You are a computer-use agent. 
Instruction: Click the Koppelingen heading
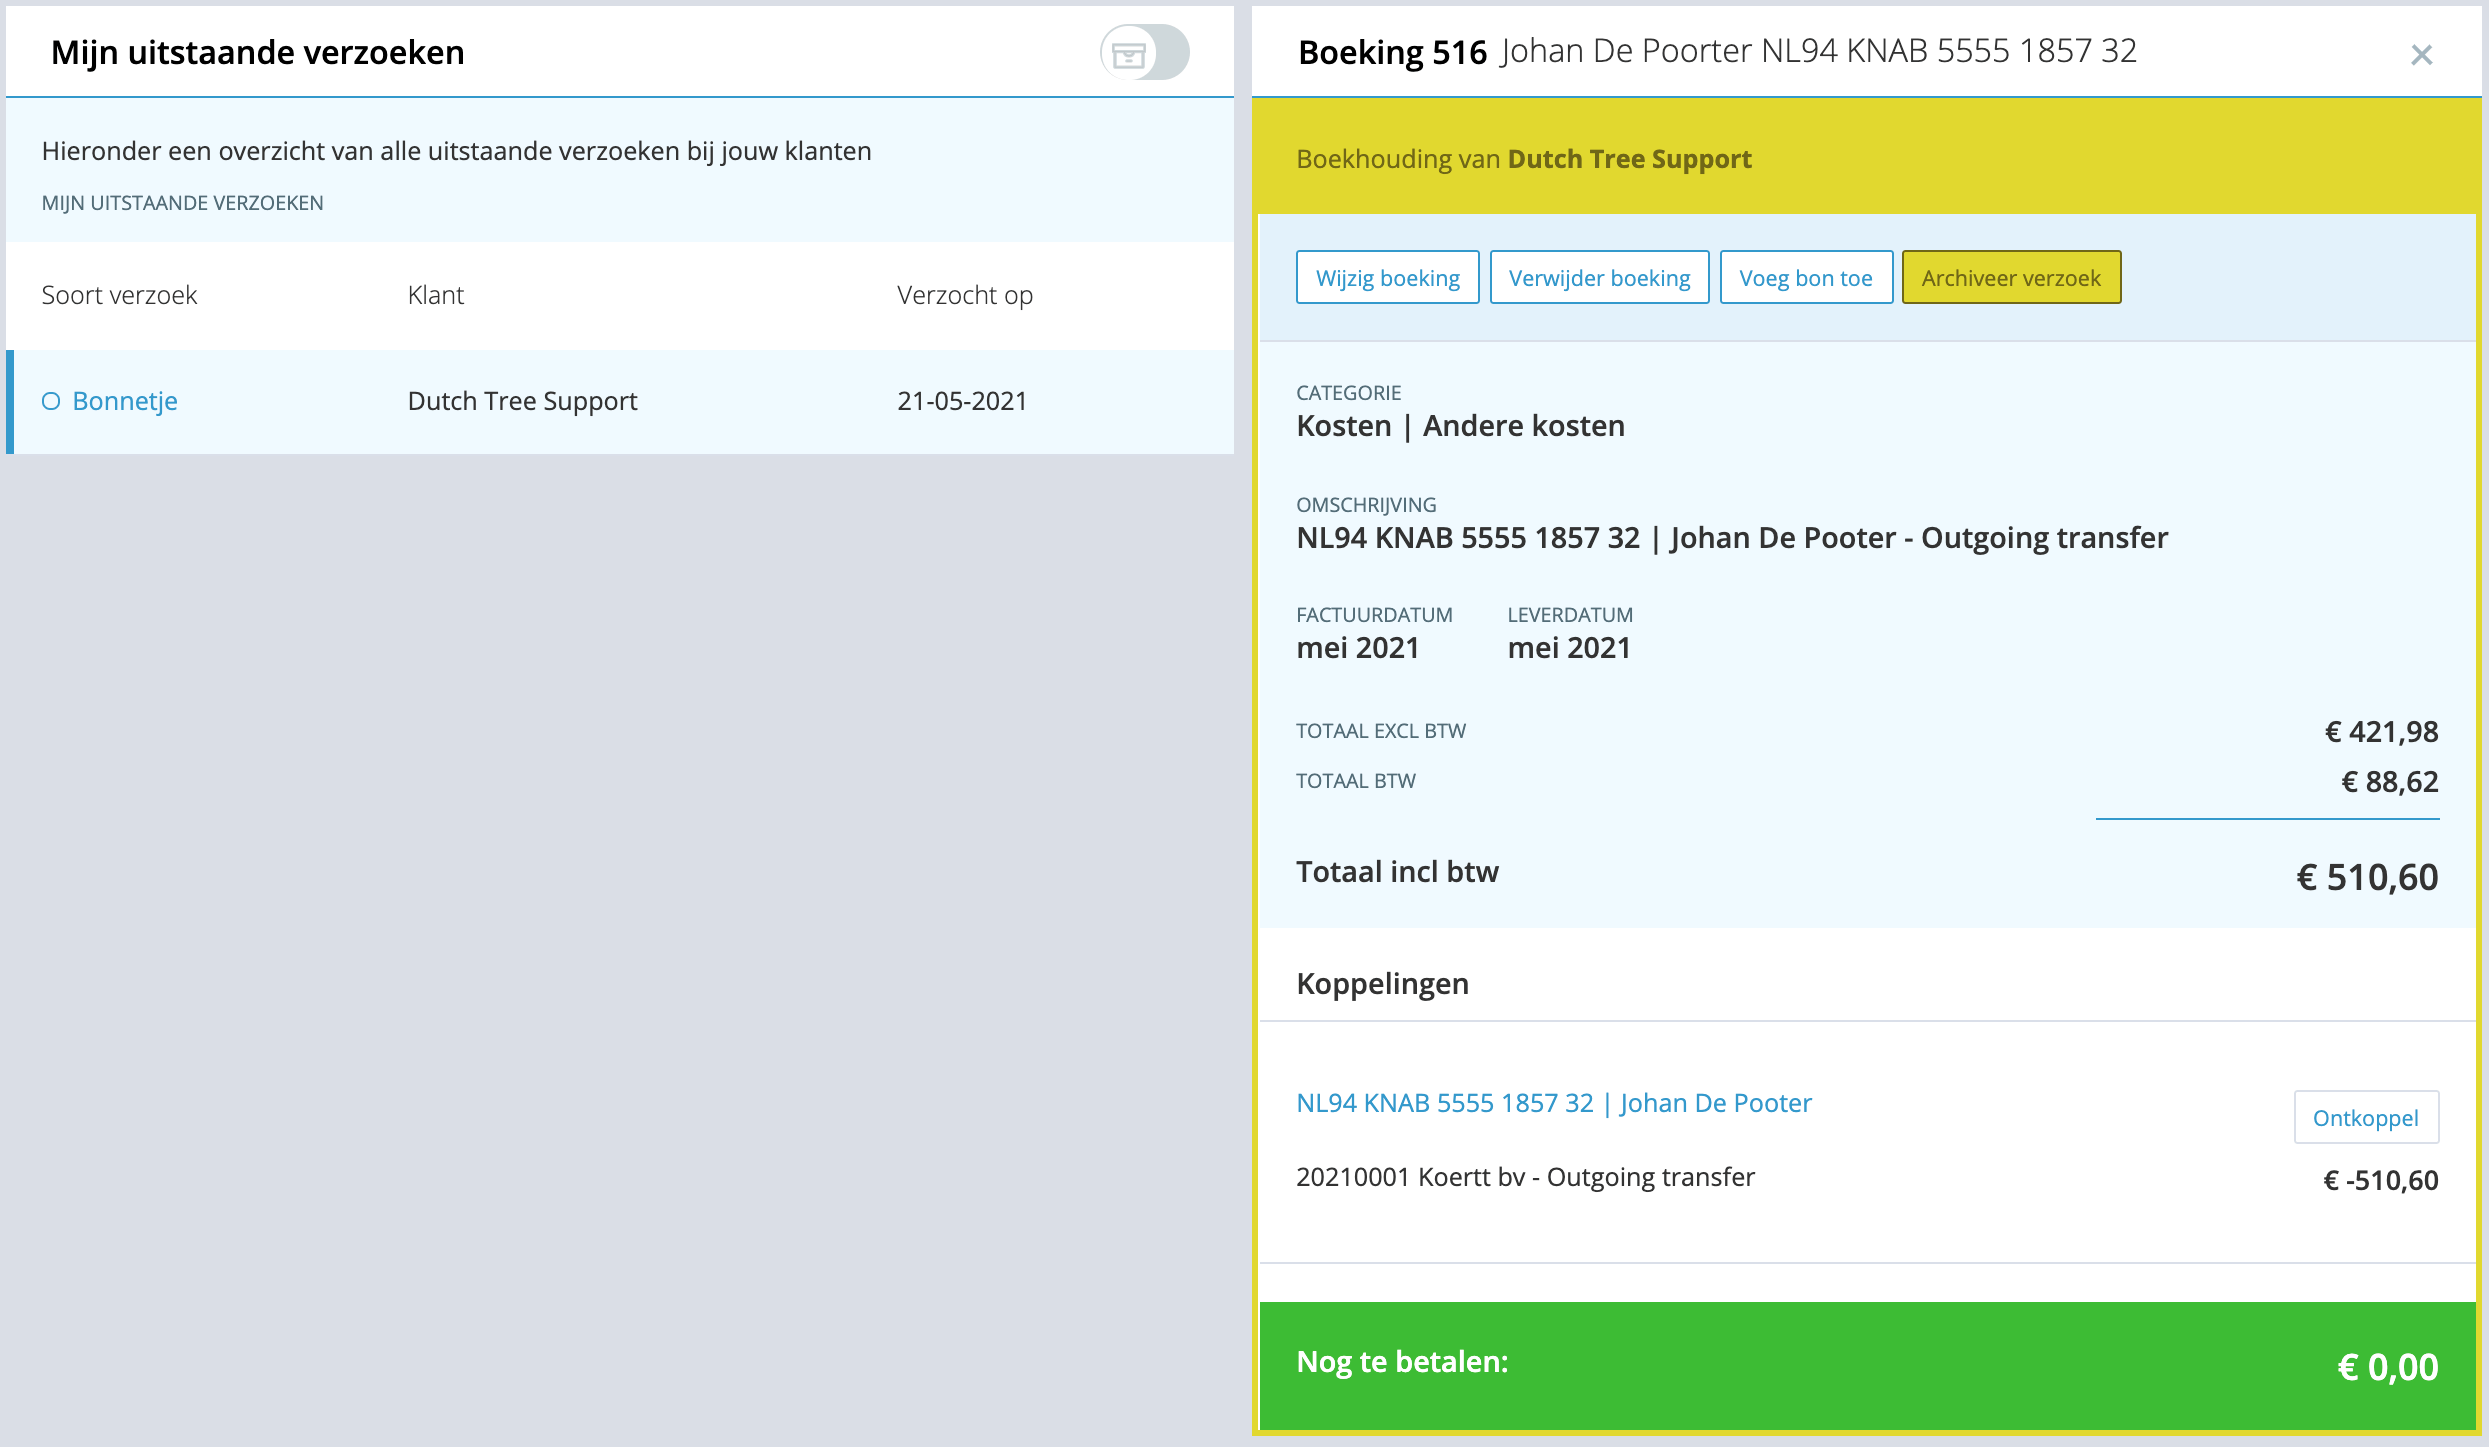pyautogui.click(x=1382, y=984)
